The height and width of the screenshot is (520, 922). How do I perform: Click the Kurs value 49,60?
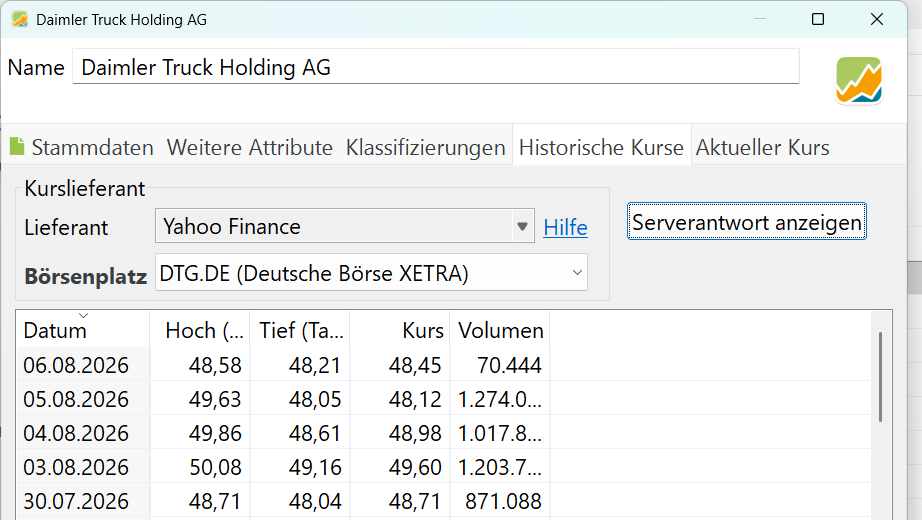point(415,468)
